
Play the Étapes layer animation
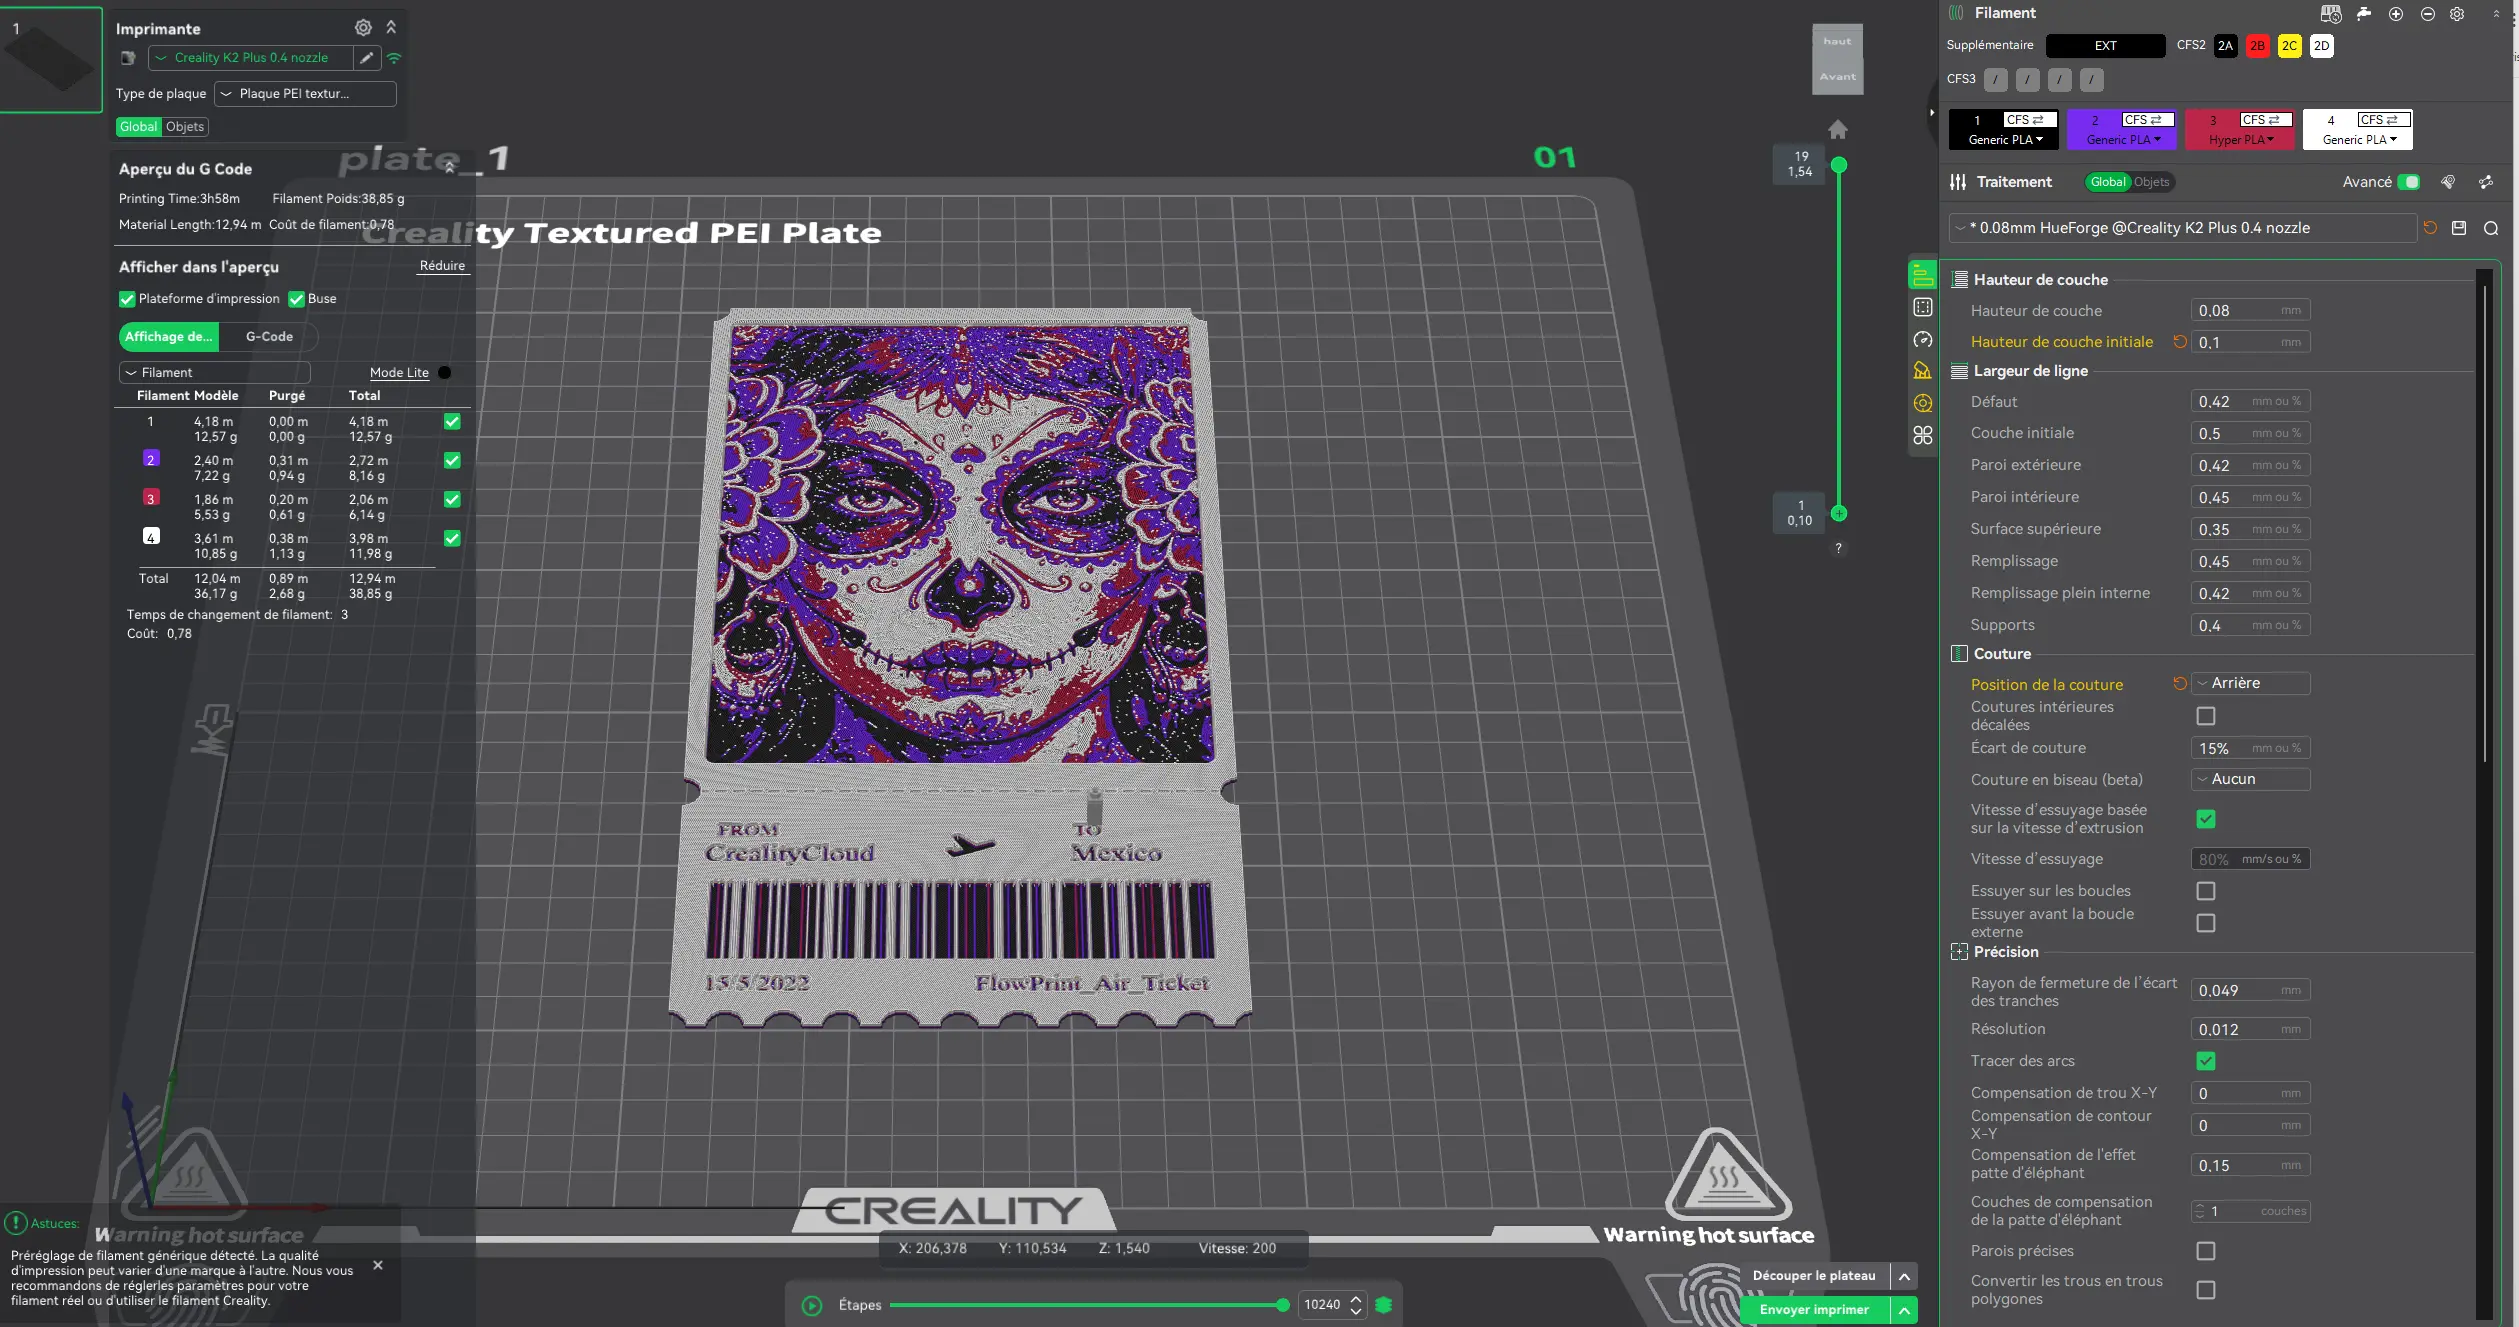click(x=812, y=1306)
